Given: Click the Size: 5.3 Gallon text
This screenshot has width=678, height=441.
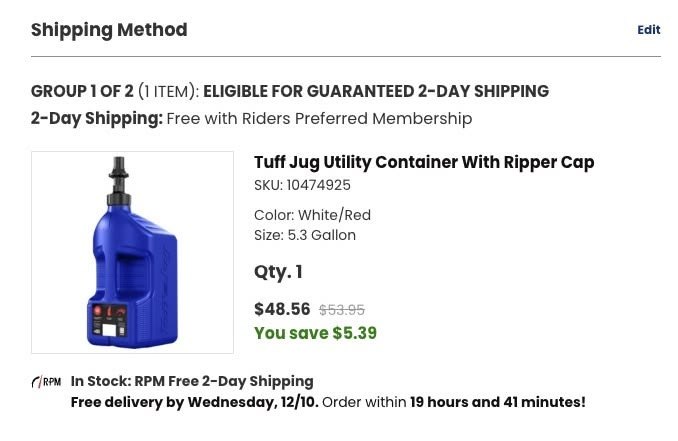Looking at the screenshot, I should pos(305,235).
